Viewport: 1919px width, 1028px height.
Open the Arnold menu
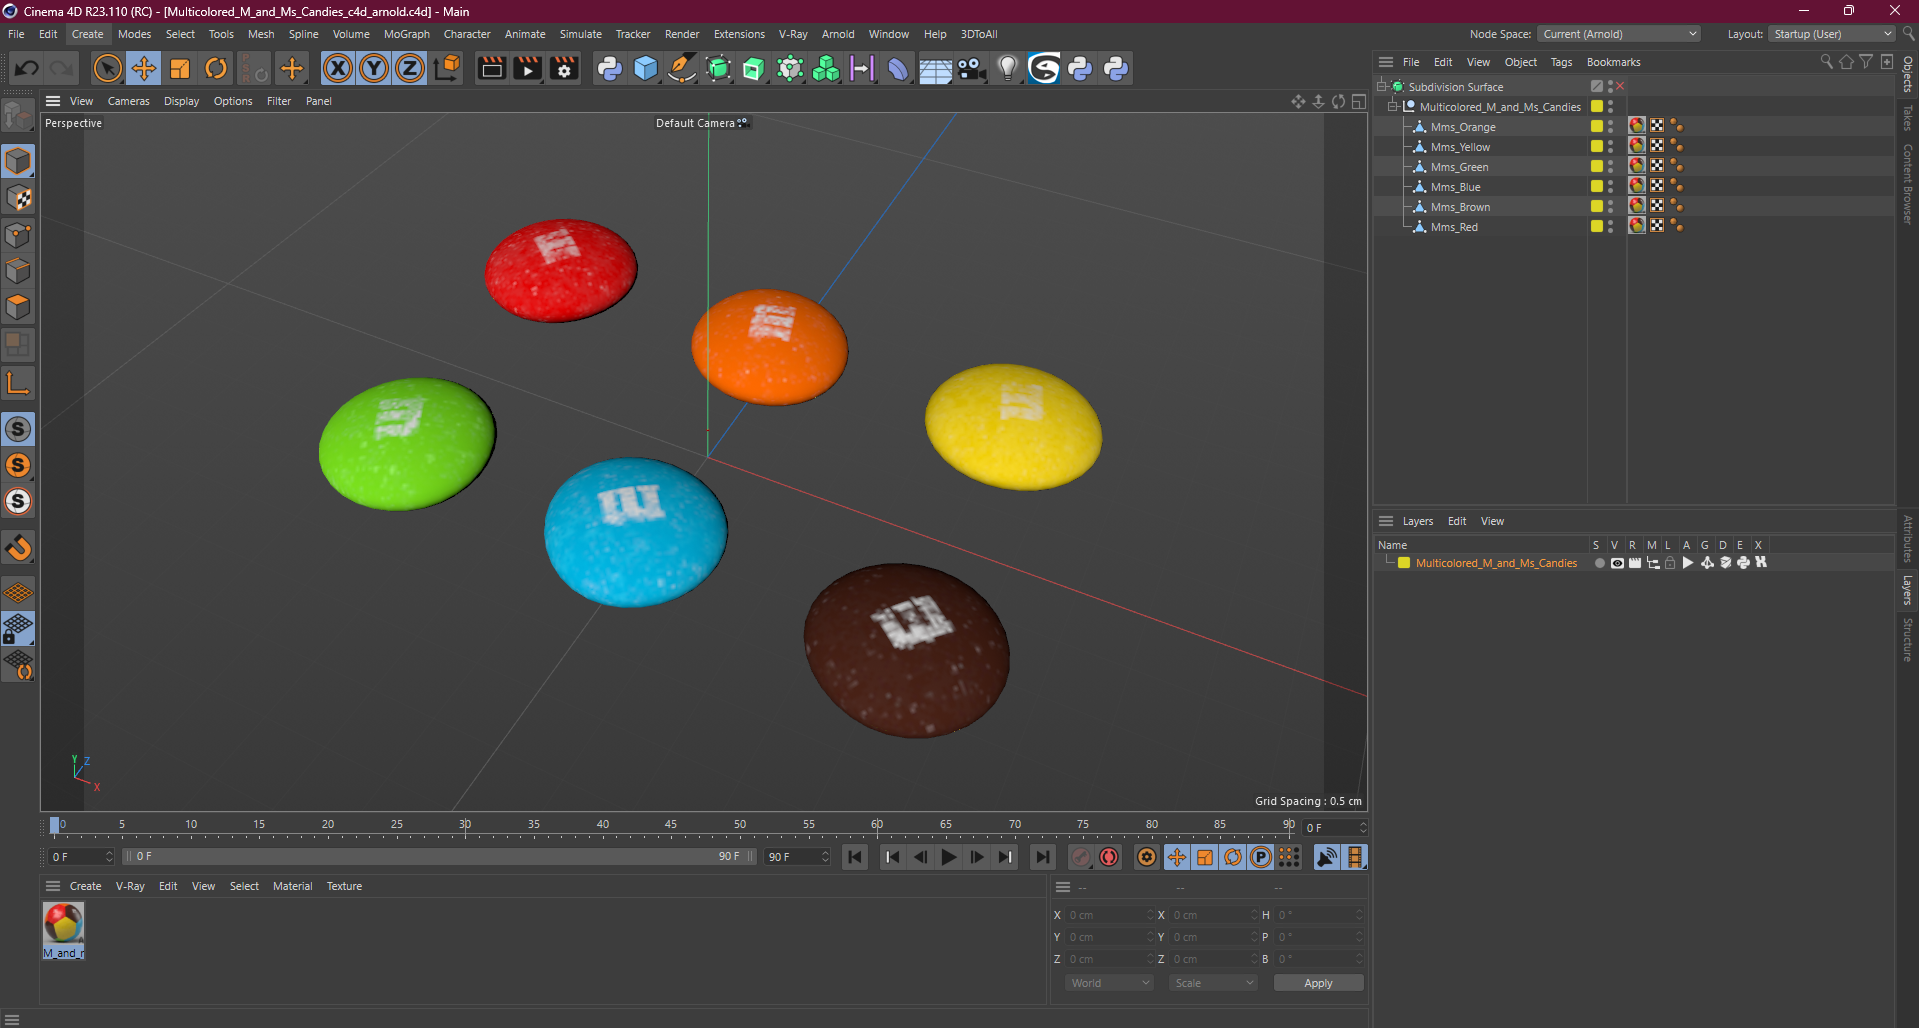coord(838,34)
